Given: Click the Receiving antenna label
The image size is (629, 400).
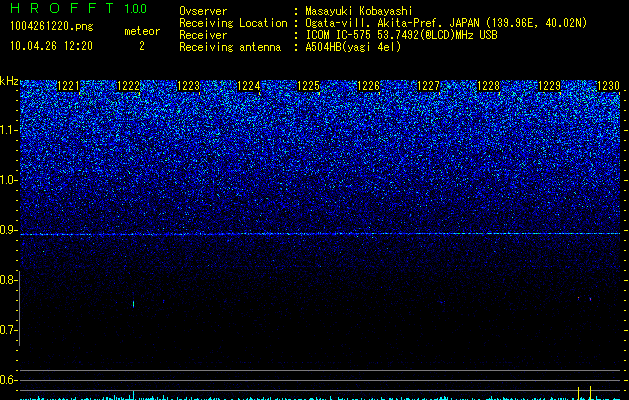Looking at the screenshot, I should coord(230,47).
